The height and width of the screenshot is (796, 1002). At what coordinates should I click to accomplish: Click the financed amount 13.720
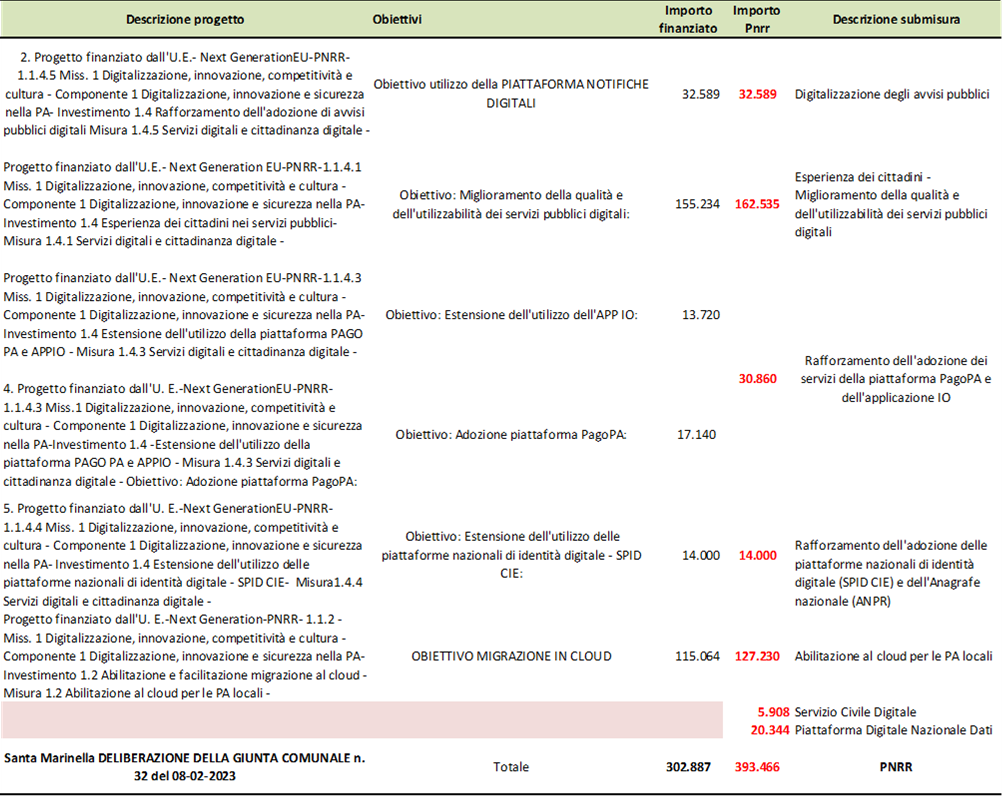[x=700, y=315]
